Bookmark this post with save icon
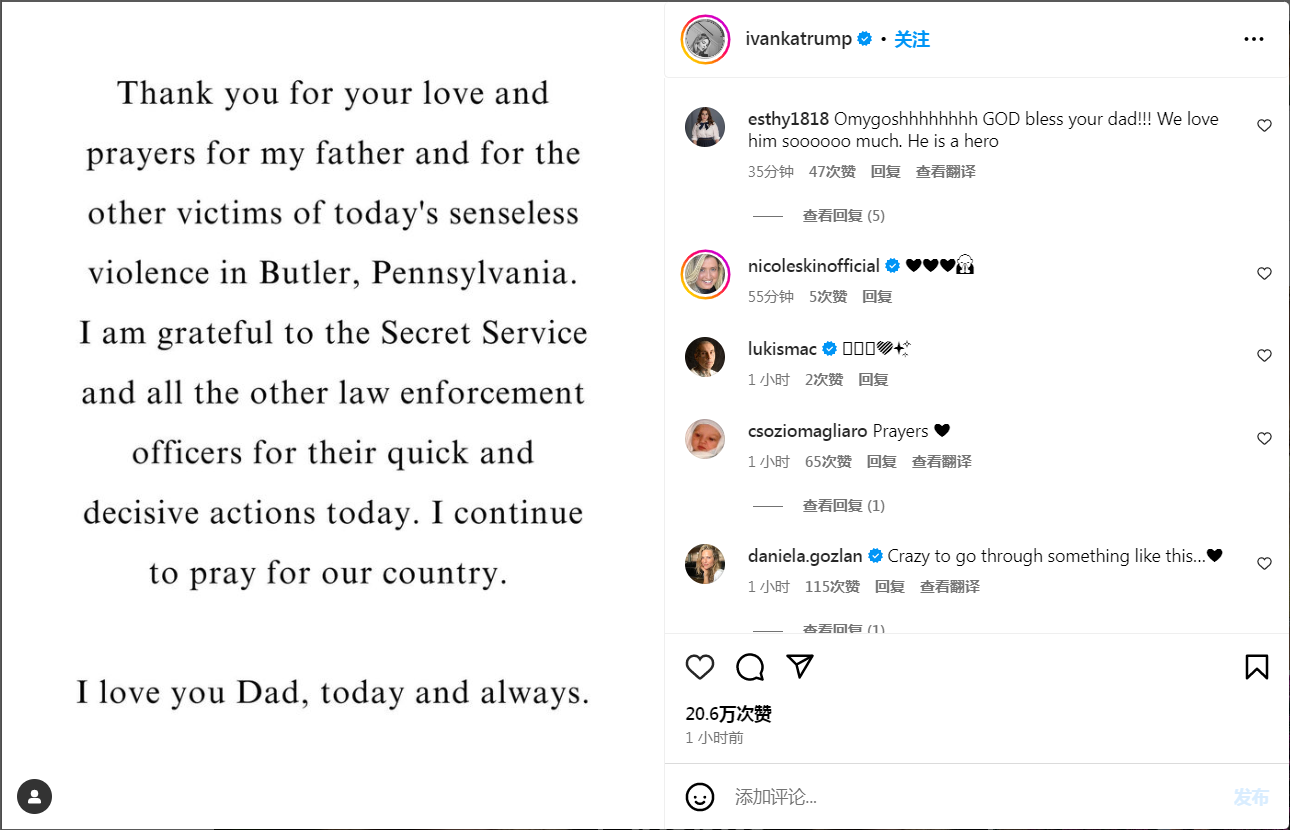The width and height of the screenshot is (1290, 830). [1257, 667]
